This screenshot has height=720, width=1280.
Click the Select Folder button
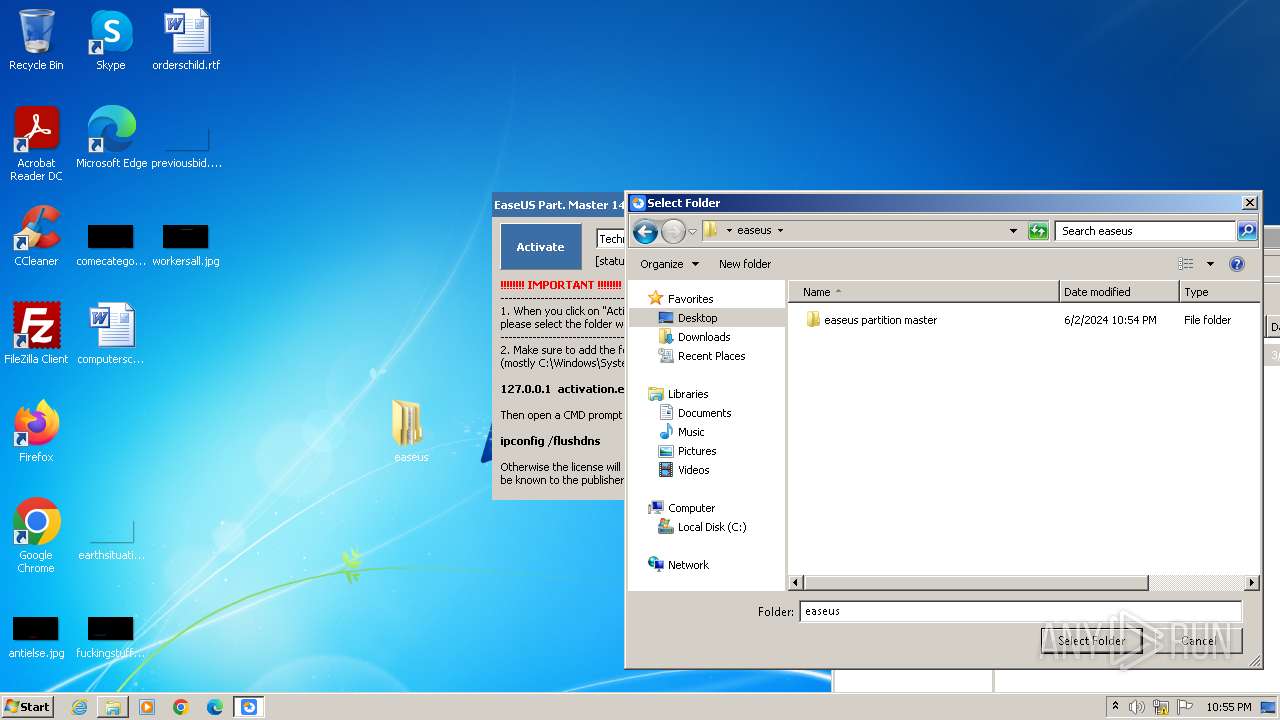tap(1091, 641)
